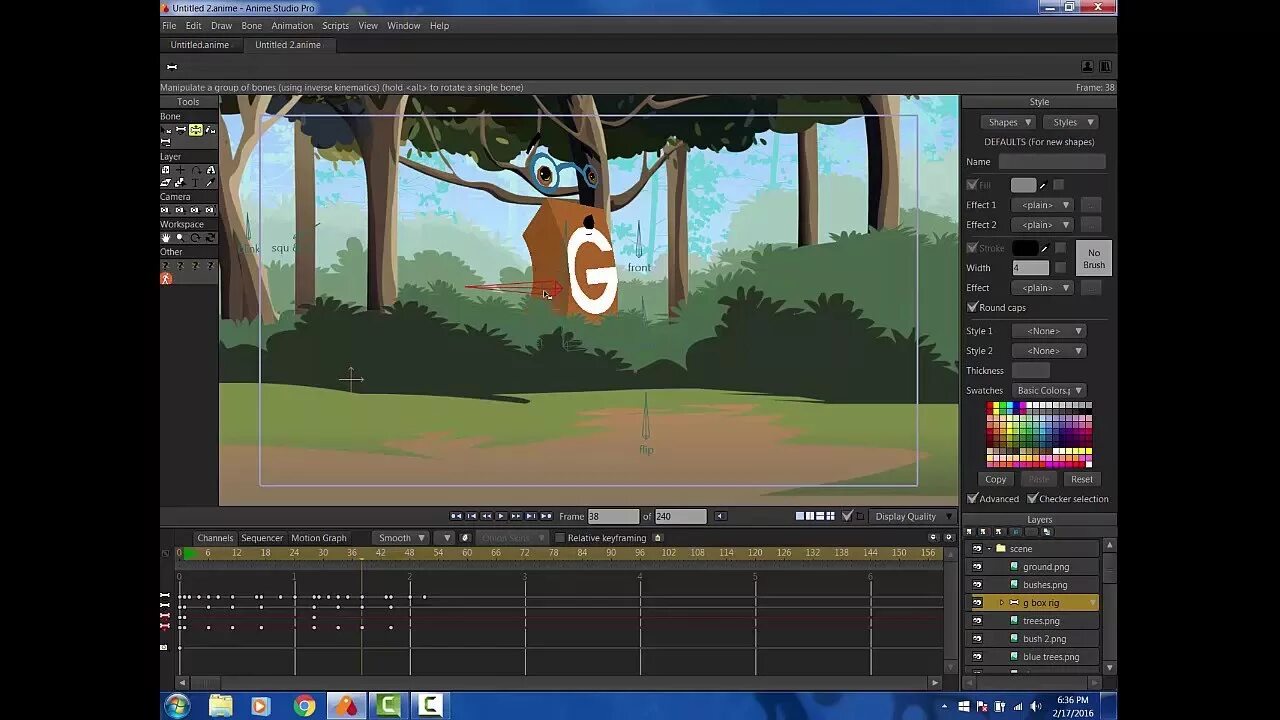Select the Transform Bone tool
This screenshot has width=1280, height=720.
point(195,130)
